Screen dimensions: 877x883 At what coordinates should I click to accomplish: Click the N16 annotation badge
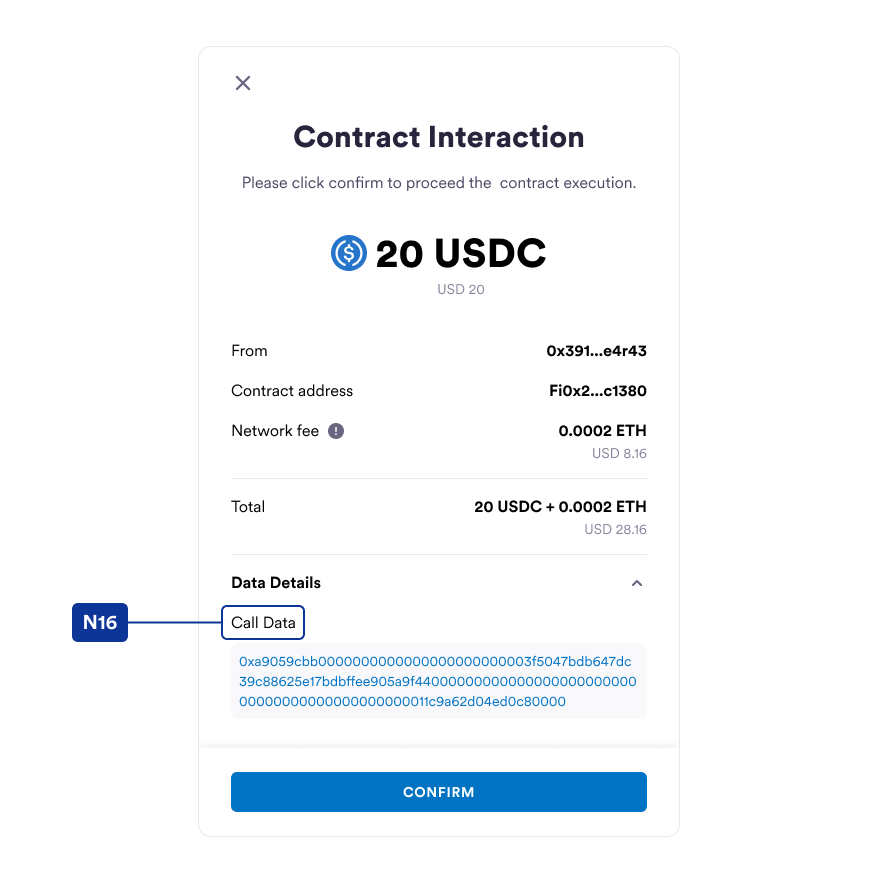[100, 623]
